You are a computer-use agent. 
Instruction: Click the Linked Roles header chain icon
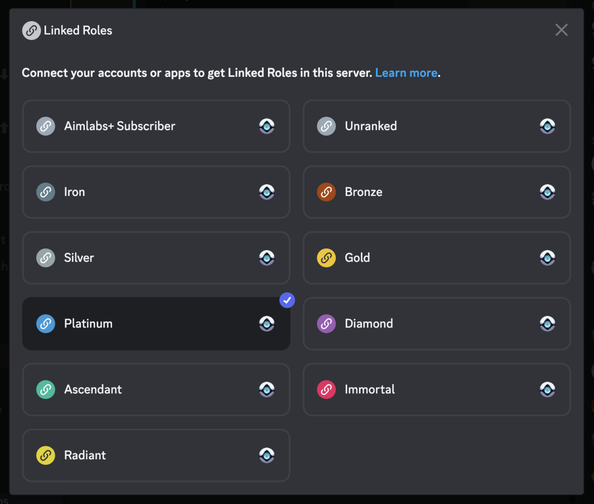pyautogui.click(x=31, y=30)
